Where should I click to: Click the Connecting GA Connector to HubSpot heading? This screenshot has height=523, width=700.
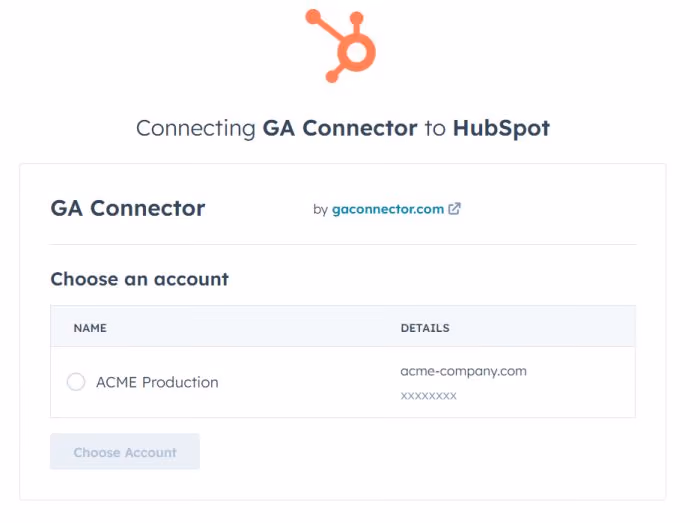pos(343,129)
